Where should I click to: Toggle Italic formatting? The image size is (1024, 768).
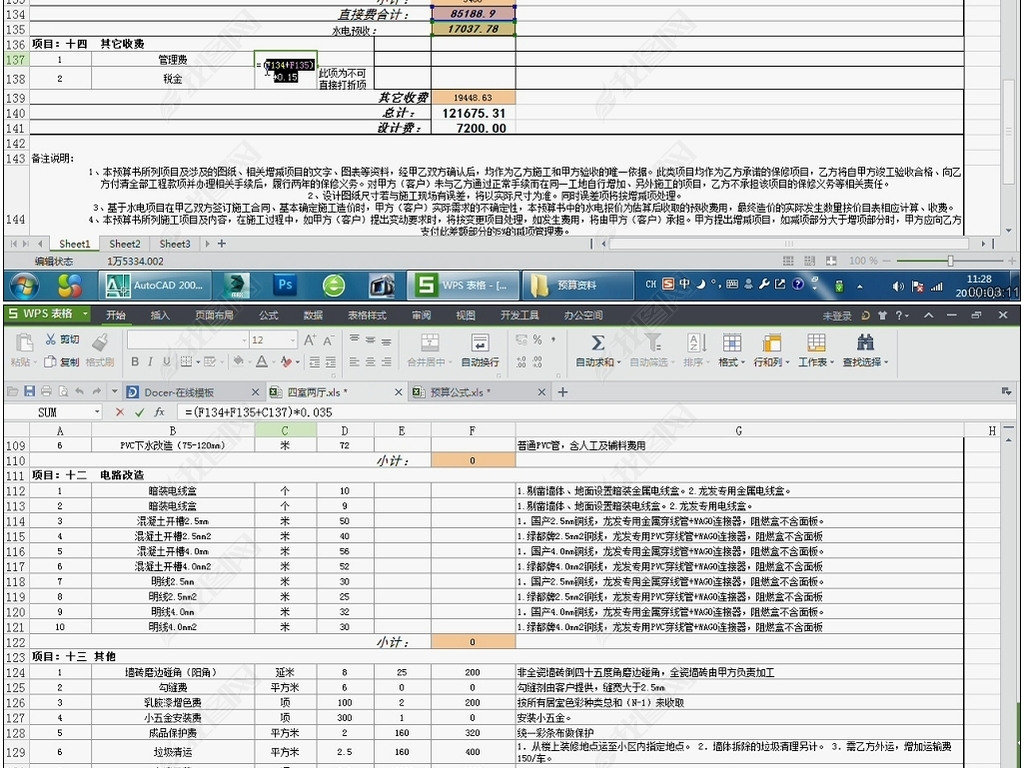tap(151, 362)
